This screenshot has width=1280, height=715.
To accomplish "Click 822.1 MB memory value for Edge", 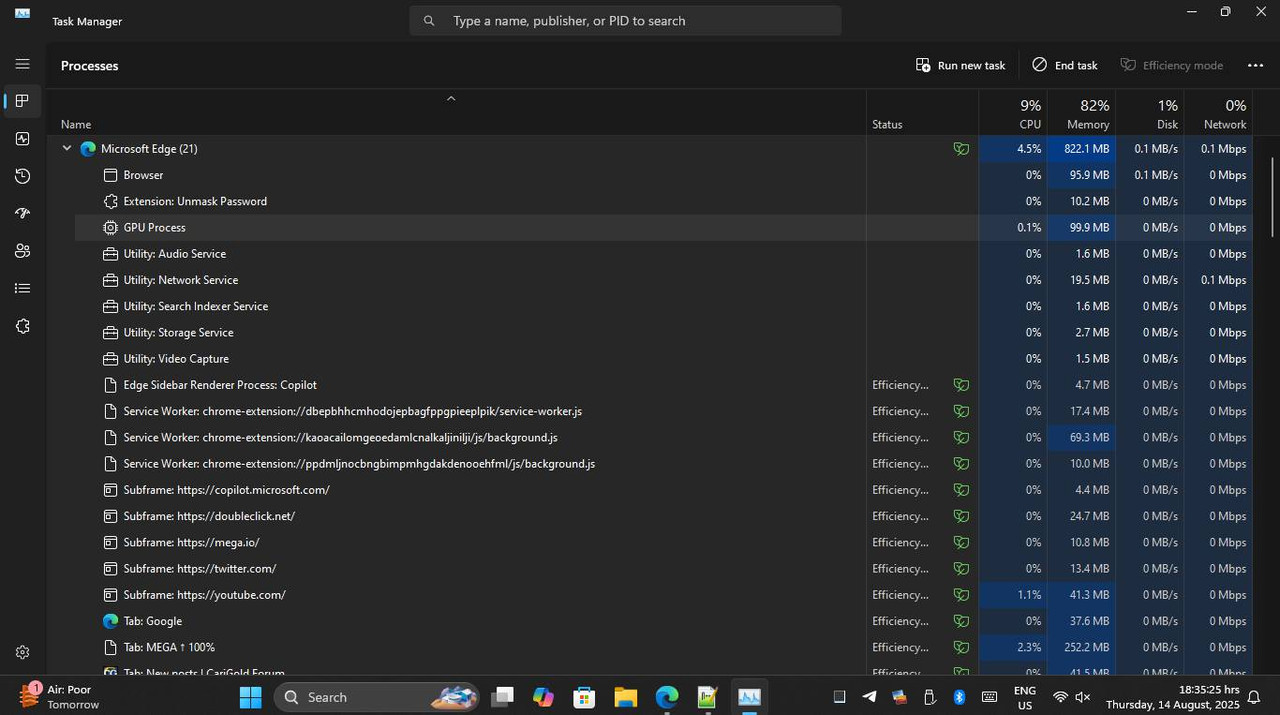I will coord(1086,149).
